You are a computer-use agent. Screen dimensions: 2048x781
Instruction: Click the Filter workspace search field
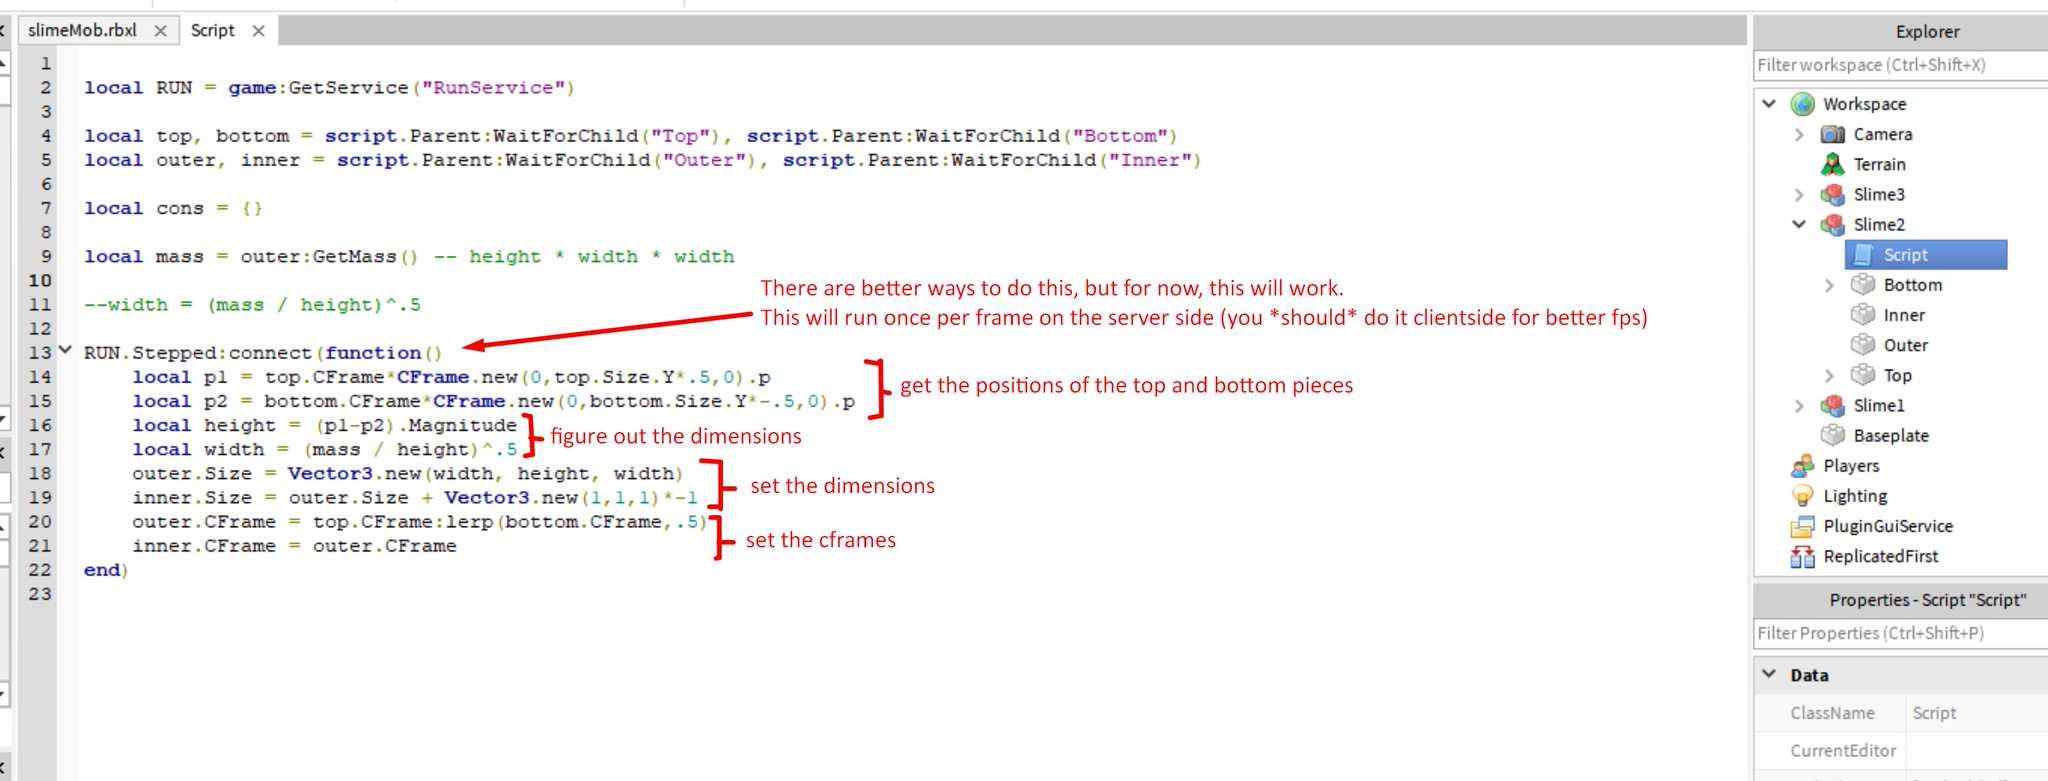pyautogui.click(x=1900, y=65)
